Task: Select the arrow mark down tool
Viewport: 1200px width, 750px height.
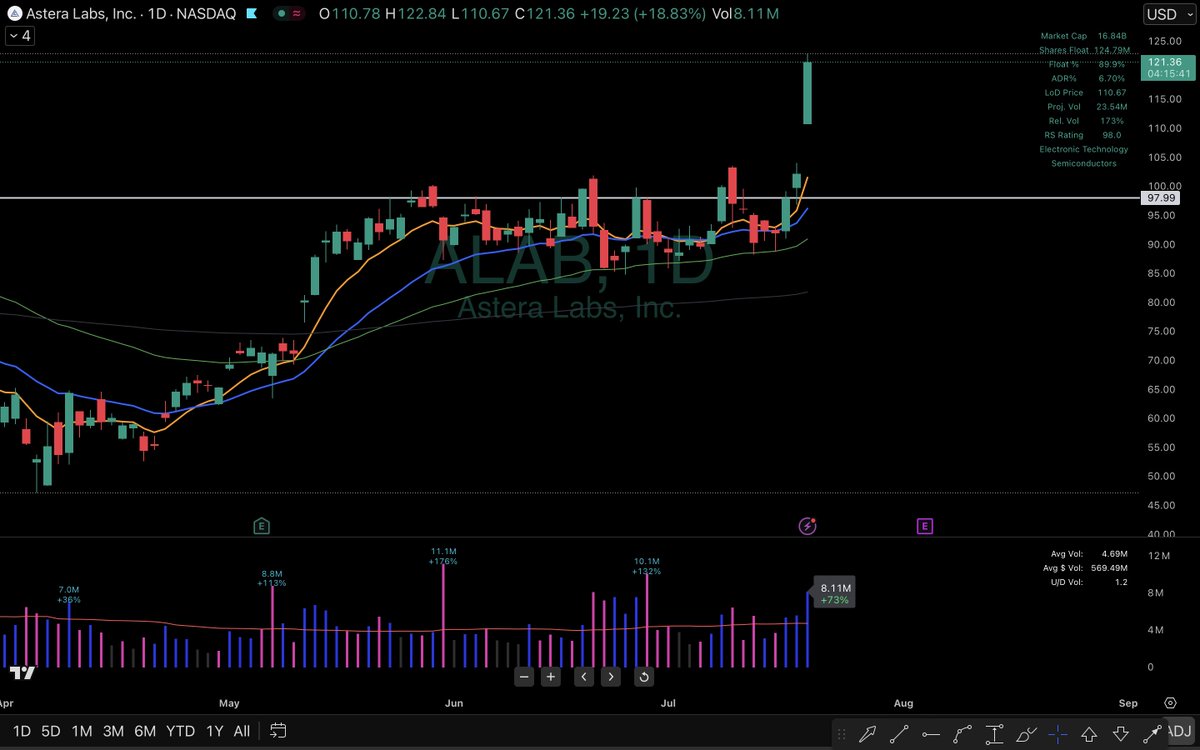Action: 1121,733
